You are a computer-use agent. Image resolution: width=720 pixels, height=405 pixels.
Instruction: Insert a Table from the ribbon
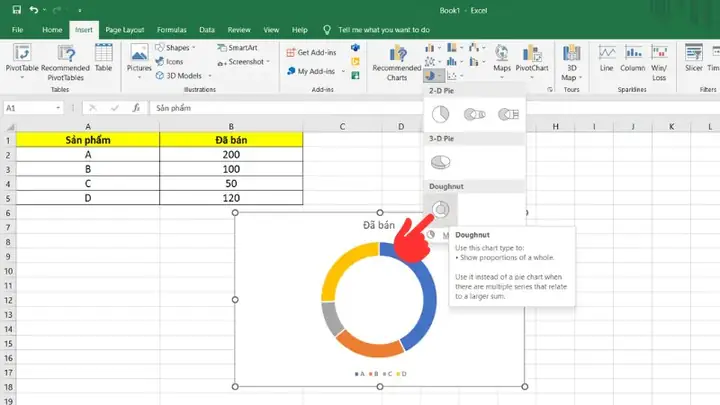pyautogui.click(x=103, y=58)
